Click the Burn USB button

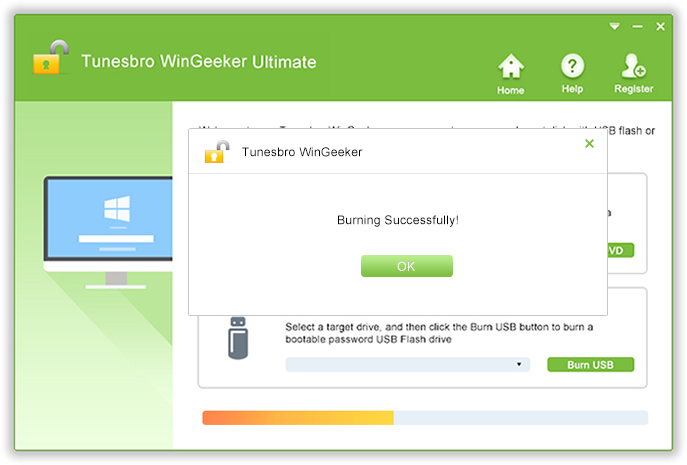(x=590, y=365)
